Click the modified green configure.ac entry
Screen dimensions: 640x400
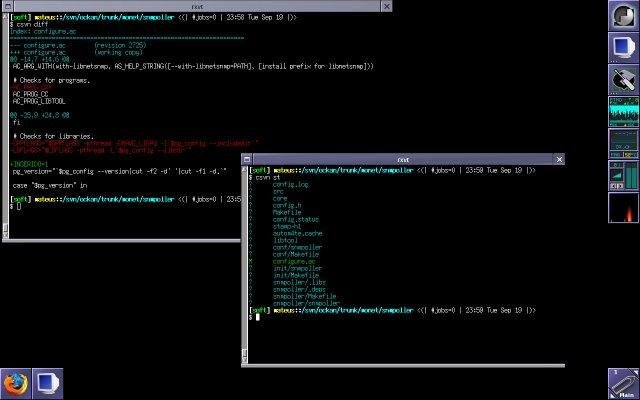(x=294, y=262)
